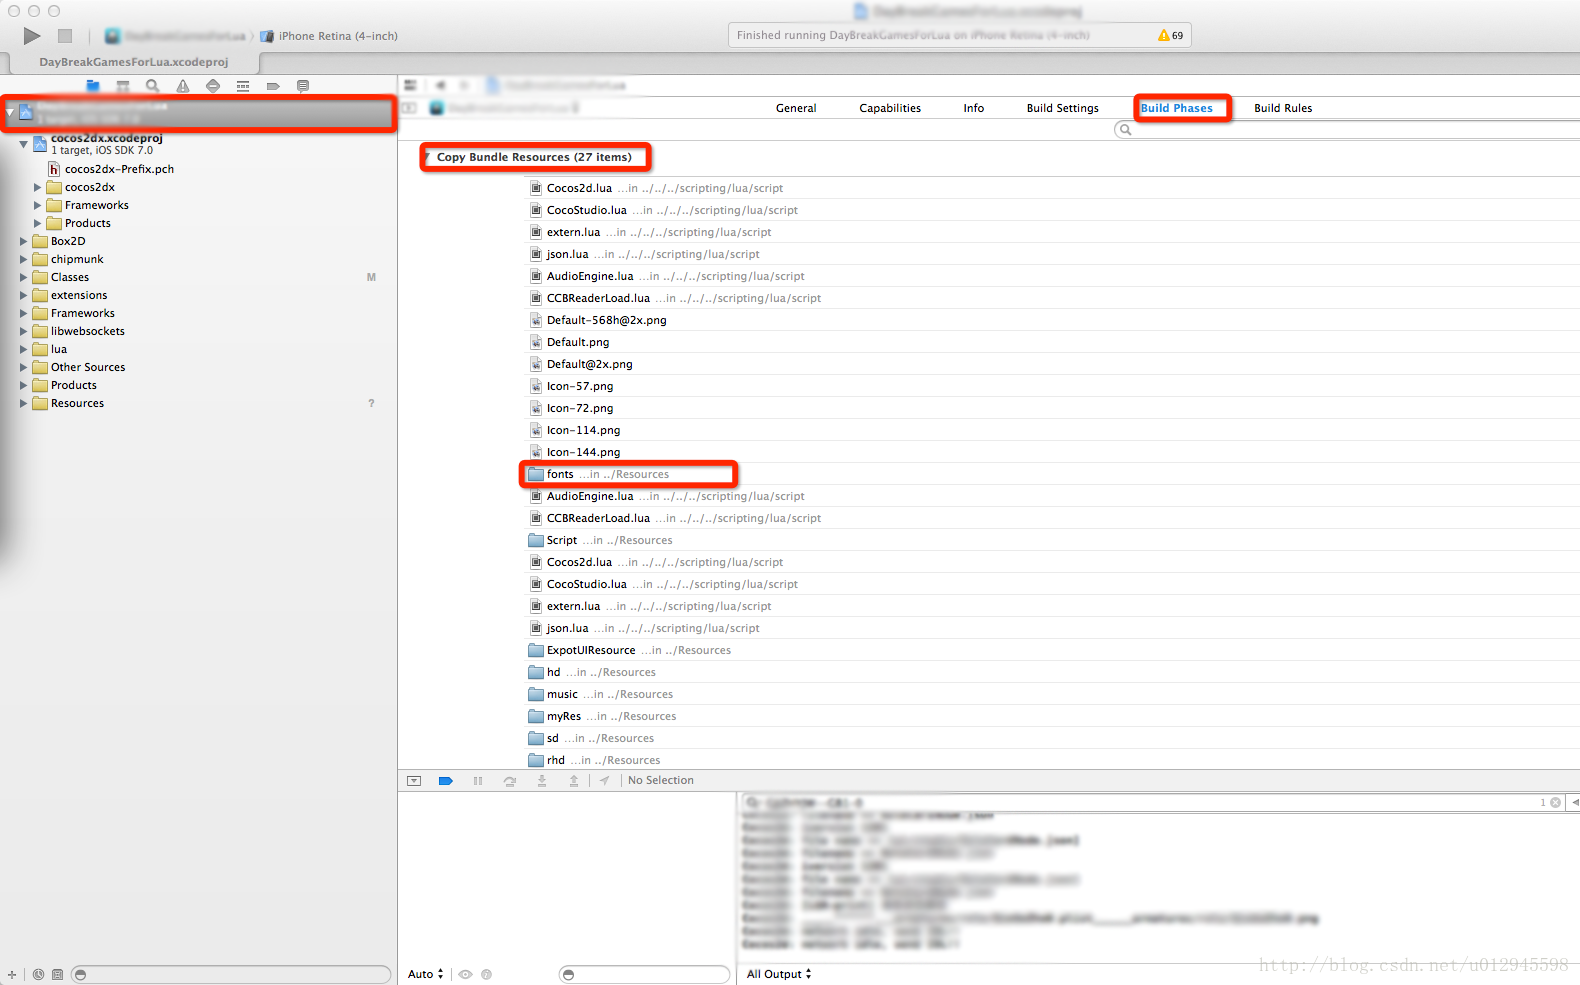Click the build phases search field
Viewport: 1580px width, 985px height.
point(1346,130)
